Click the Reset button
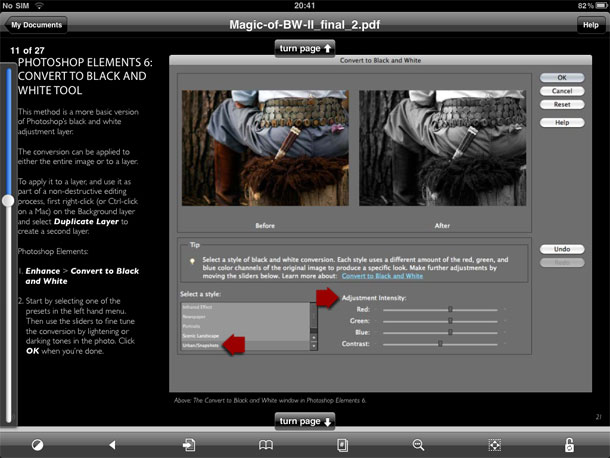 [562, 104]
